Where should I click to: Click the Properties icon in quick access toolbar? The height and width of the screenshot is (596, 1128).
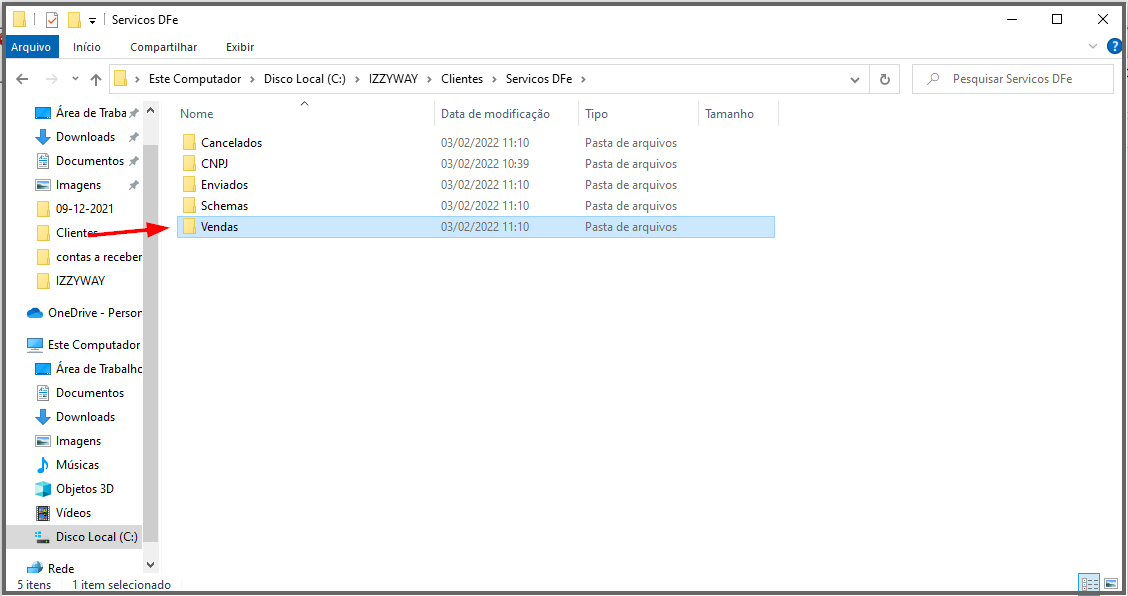click(52, 19)
